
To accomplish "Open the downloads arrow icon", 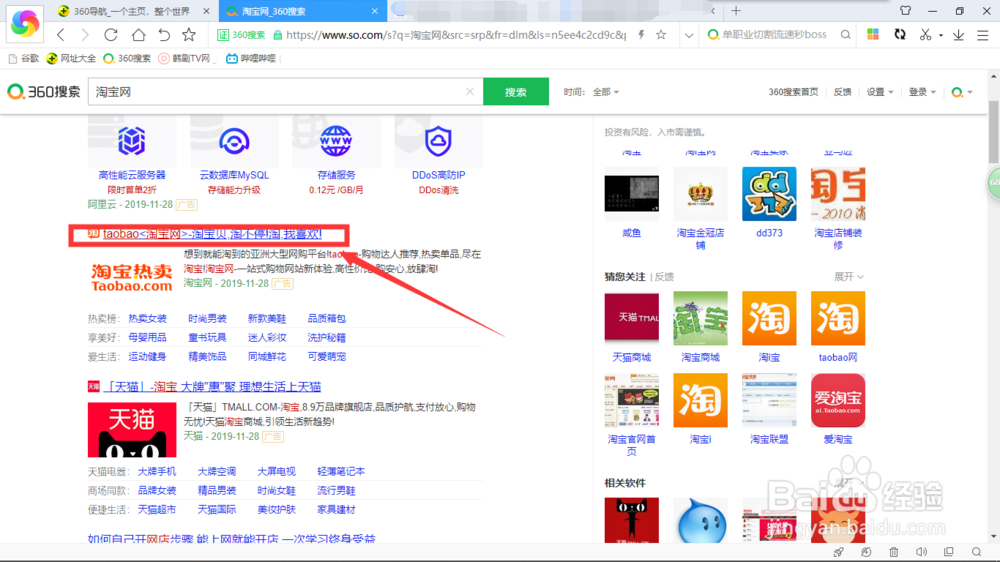I will pyautogui.click(x=958, y=35).
